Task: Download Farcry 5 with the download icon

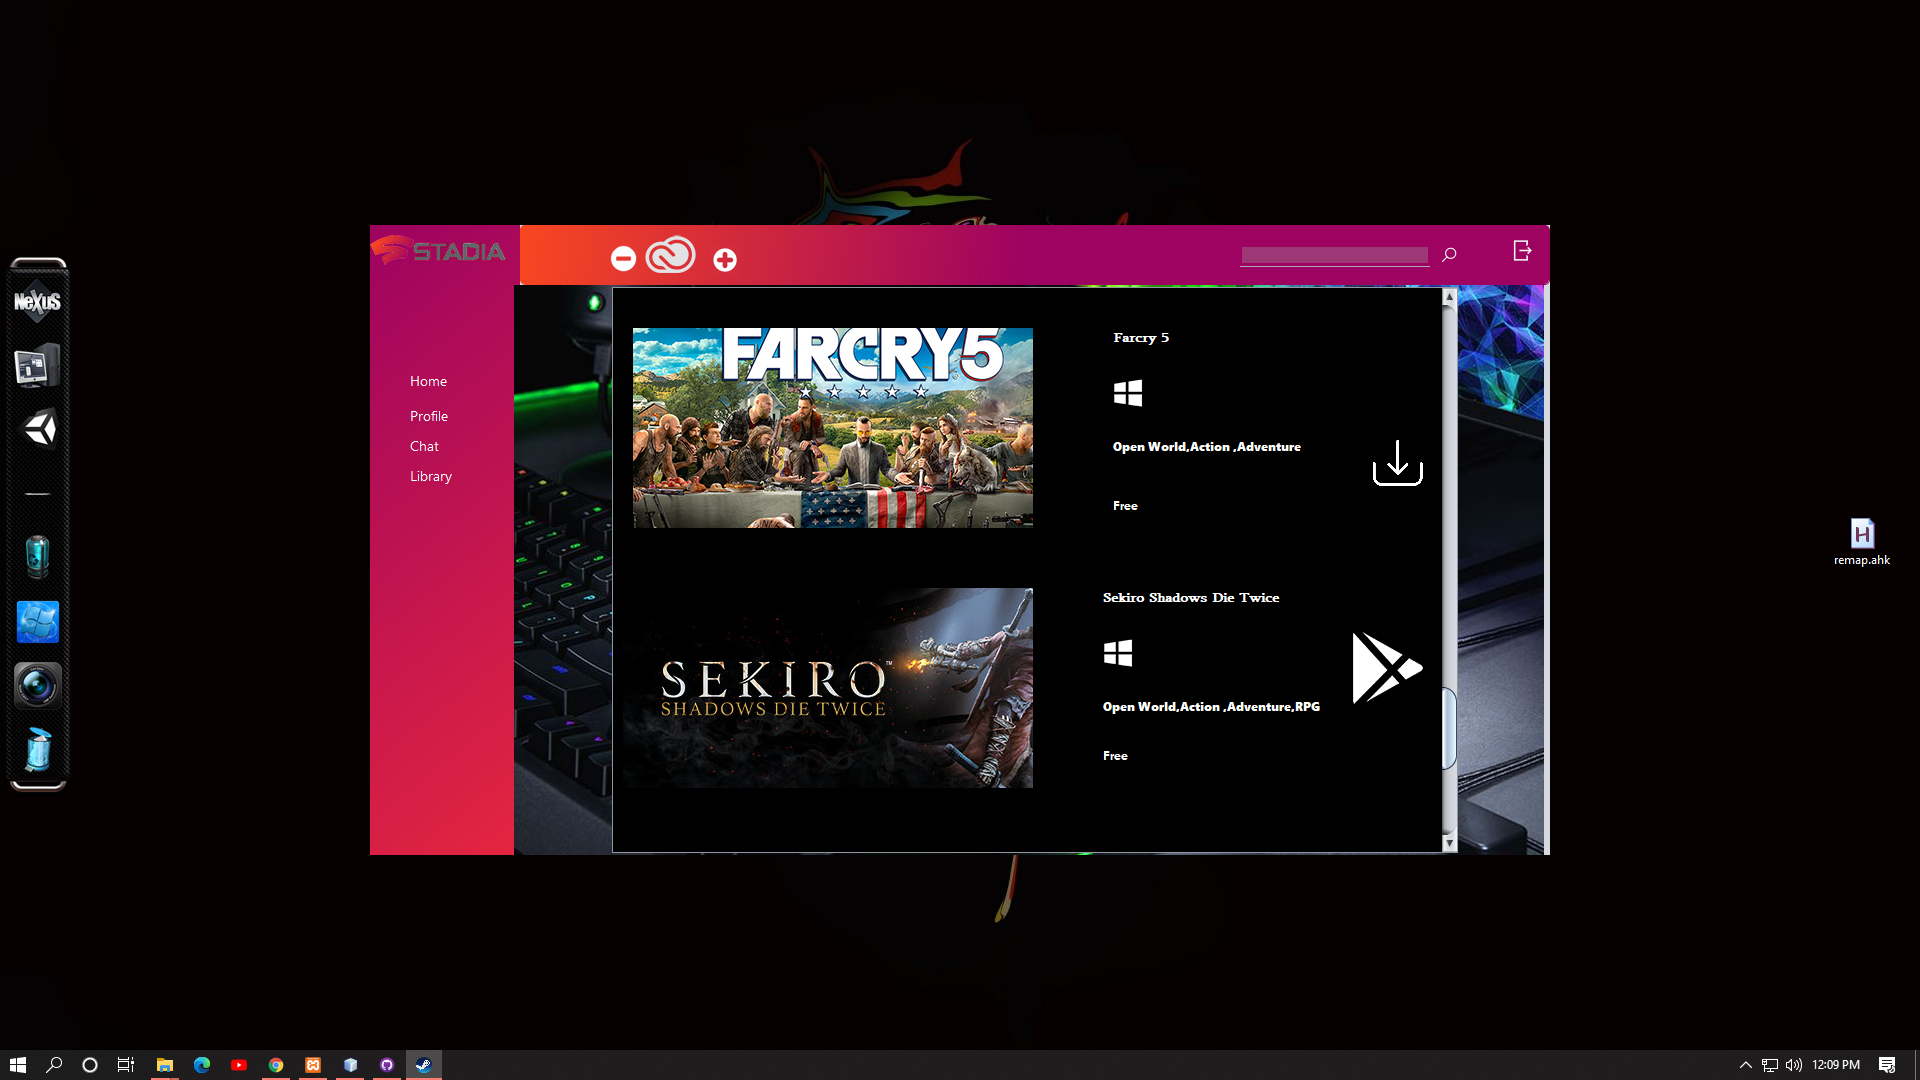Action: (1397, 463)
